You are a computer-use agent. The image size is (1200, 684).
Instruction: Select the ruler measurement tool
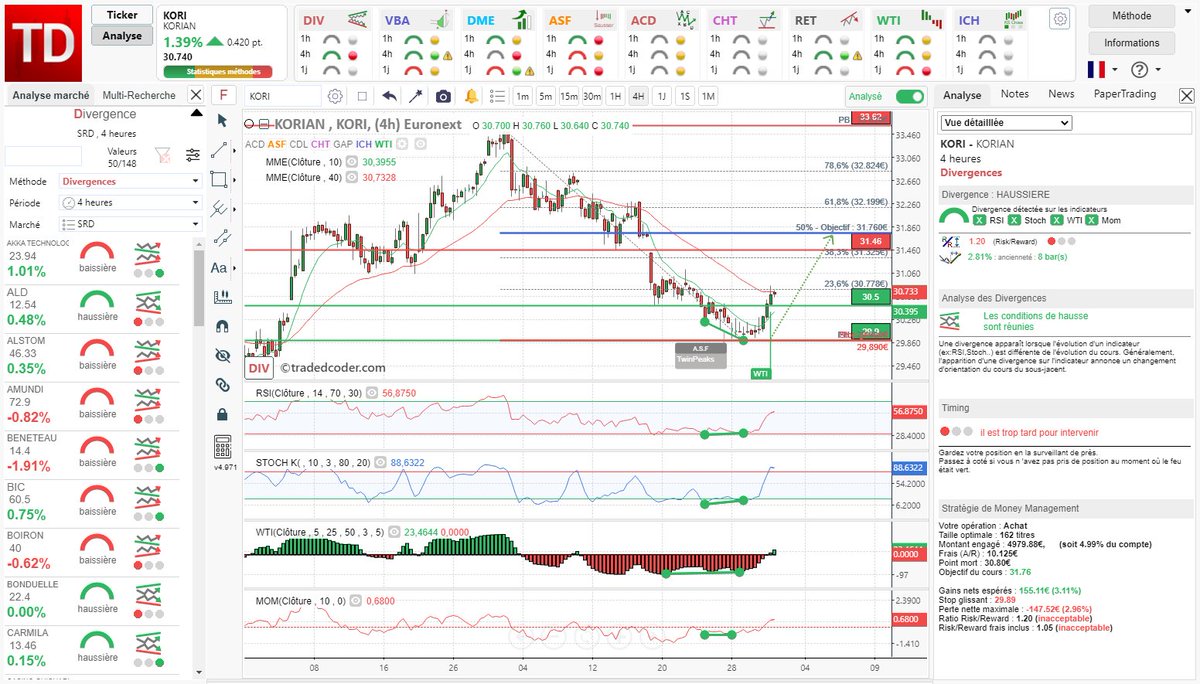pos(222,297)
